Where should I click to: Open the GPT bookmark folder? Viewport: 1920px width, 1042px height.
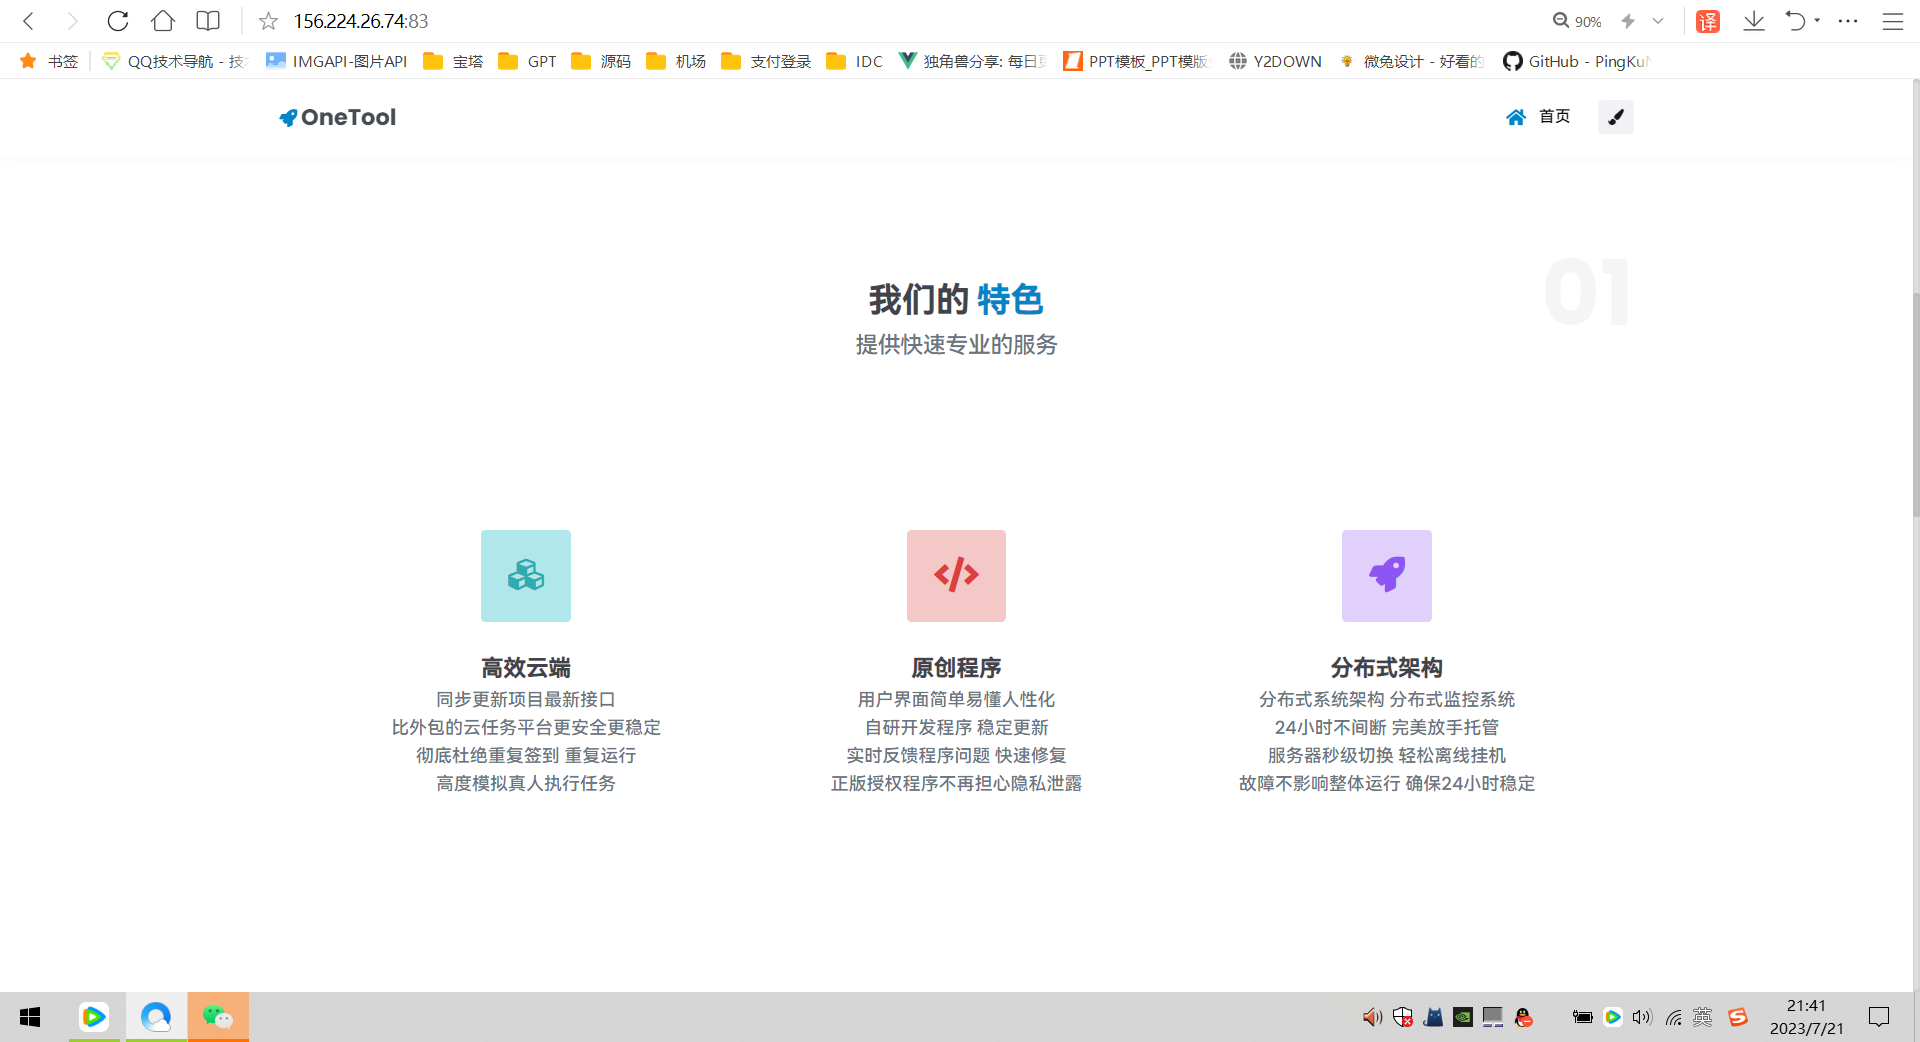[x=527, y=61]
